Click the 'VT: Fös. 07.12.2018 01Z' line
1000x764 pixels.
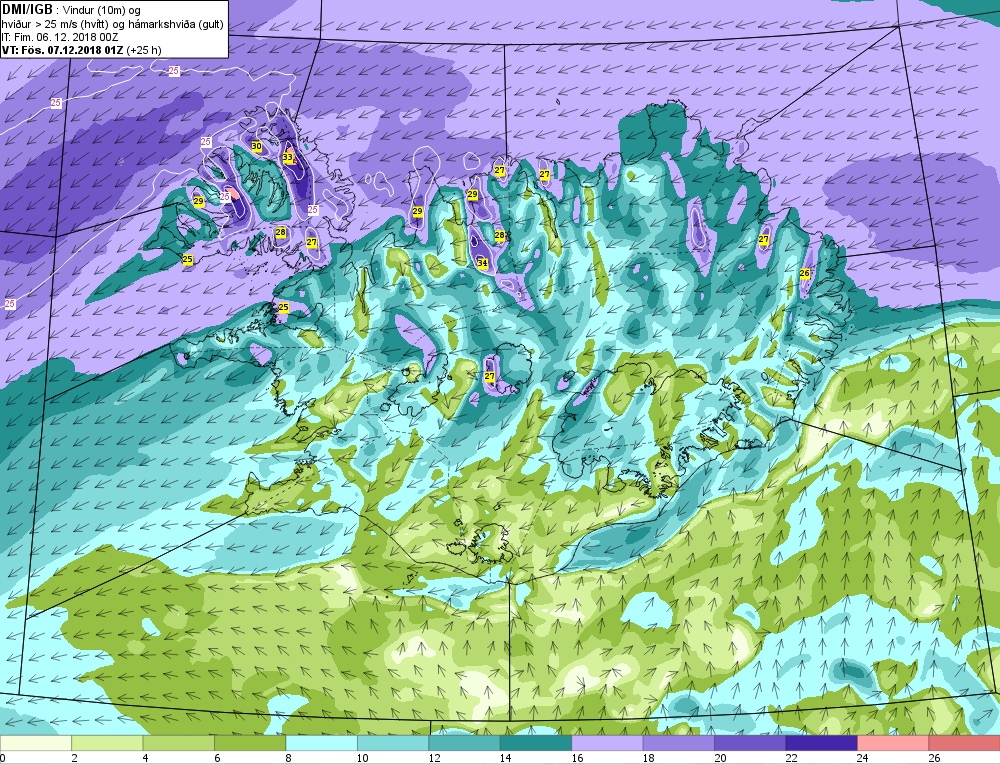pos(62,50)
